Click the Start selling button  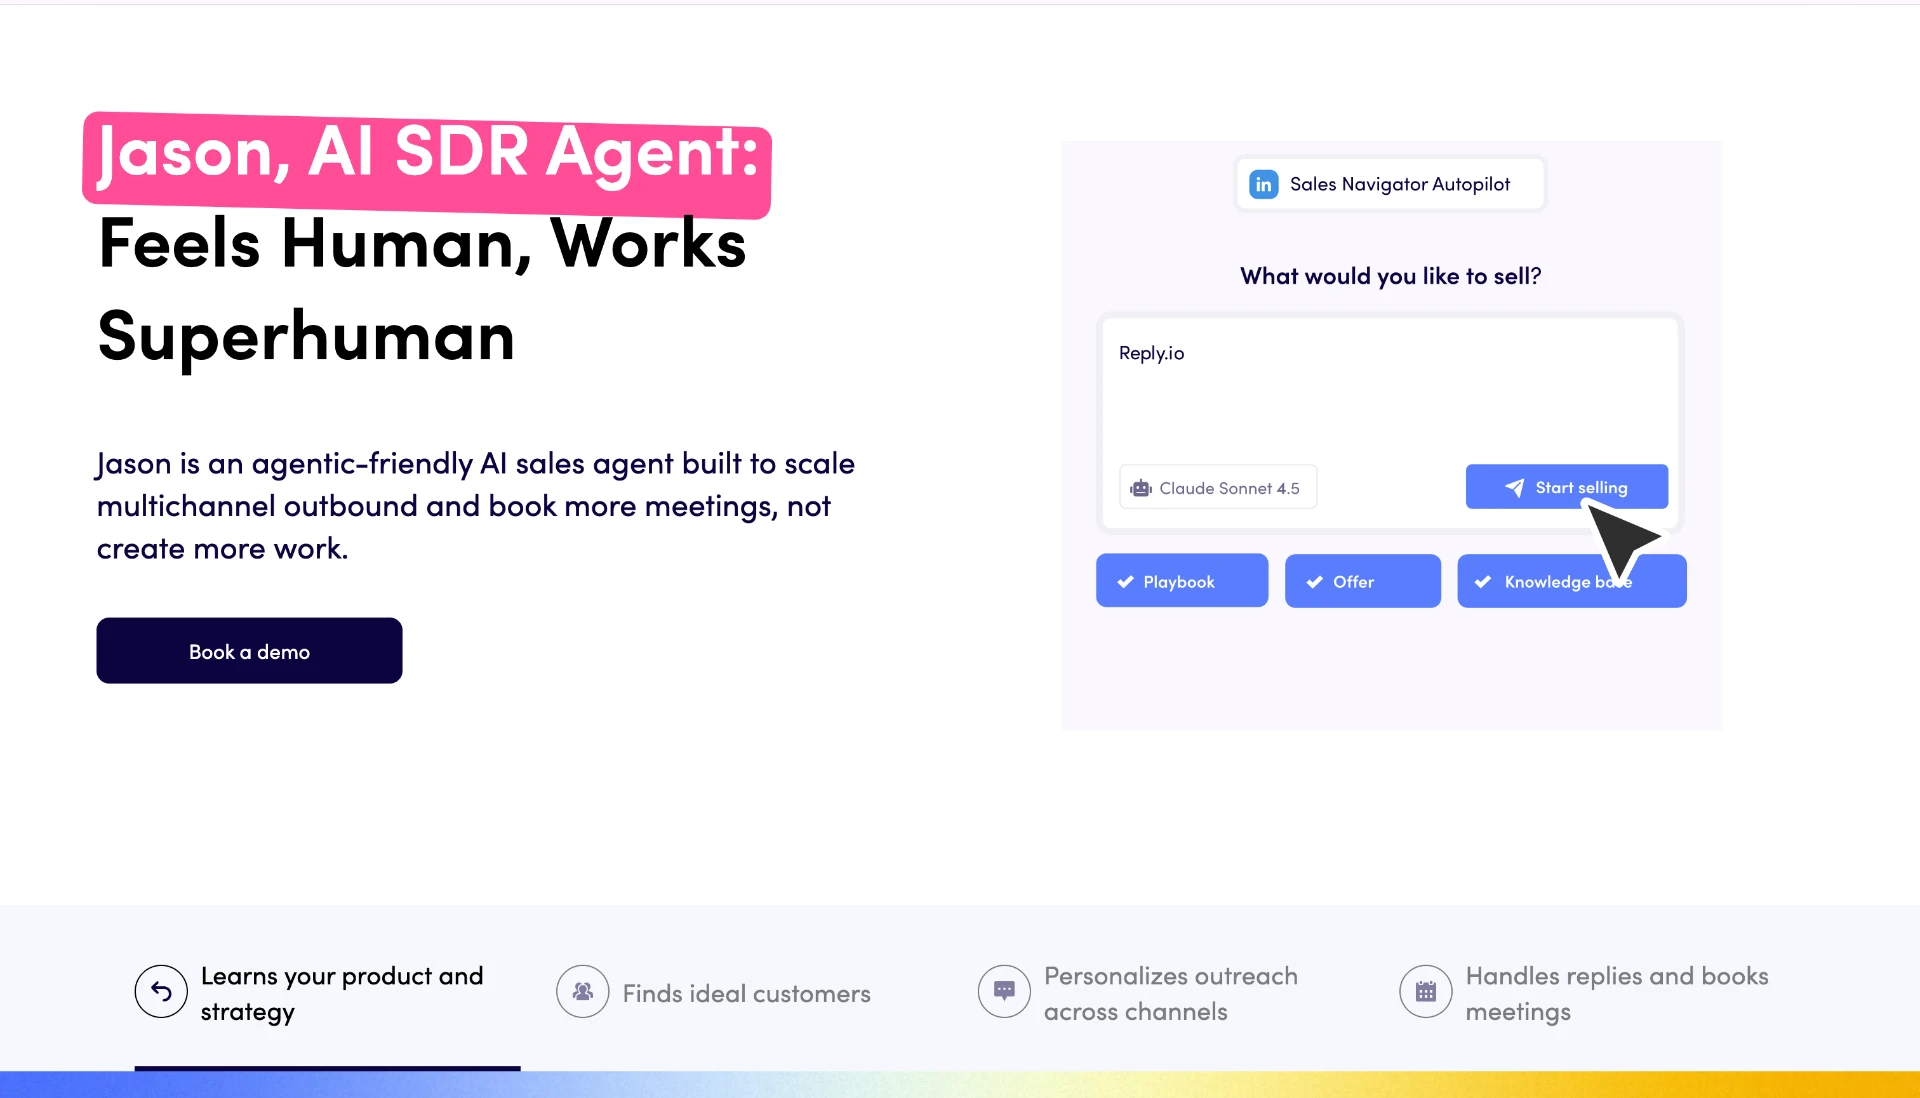(x=1567, y=487)
